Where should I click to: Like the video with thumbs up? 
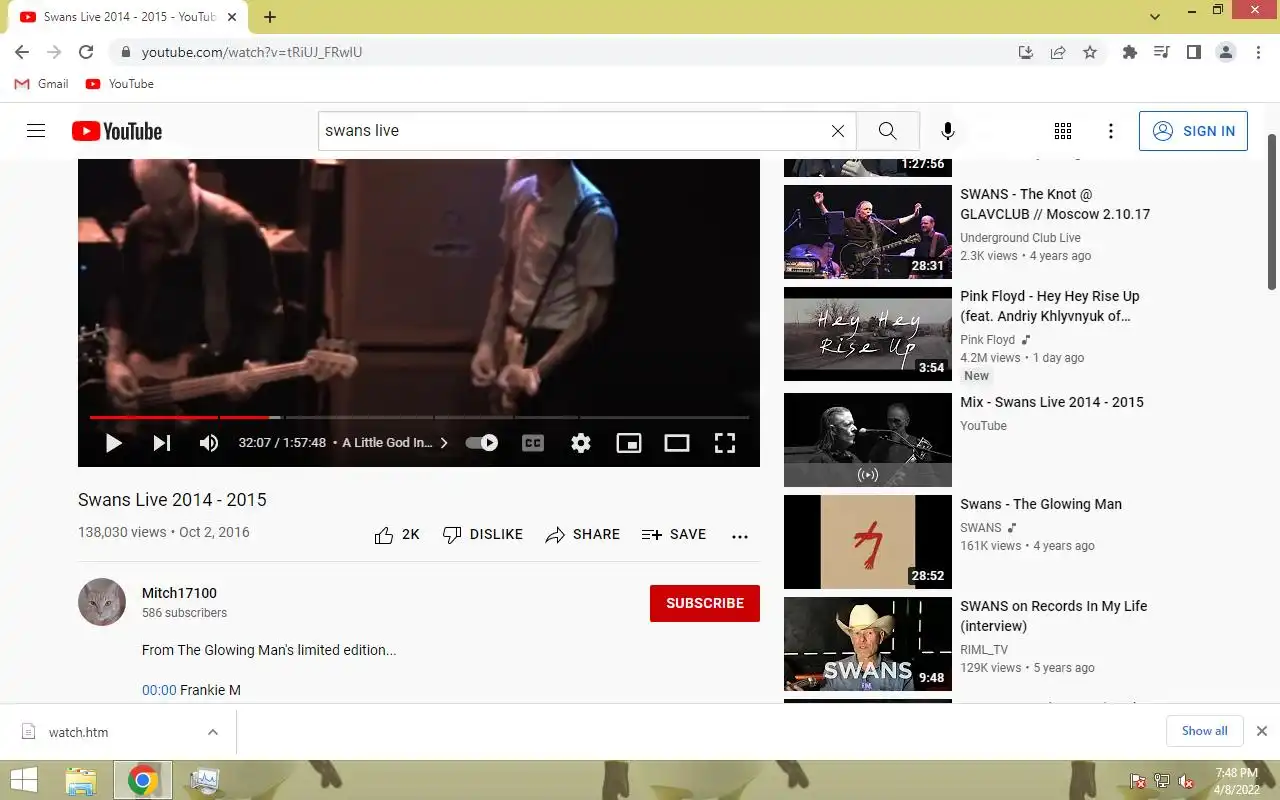coord(397,535)
